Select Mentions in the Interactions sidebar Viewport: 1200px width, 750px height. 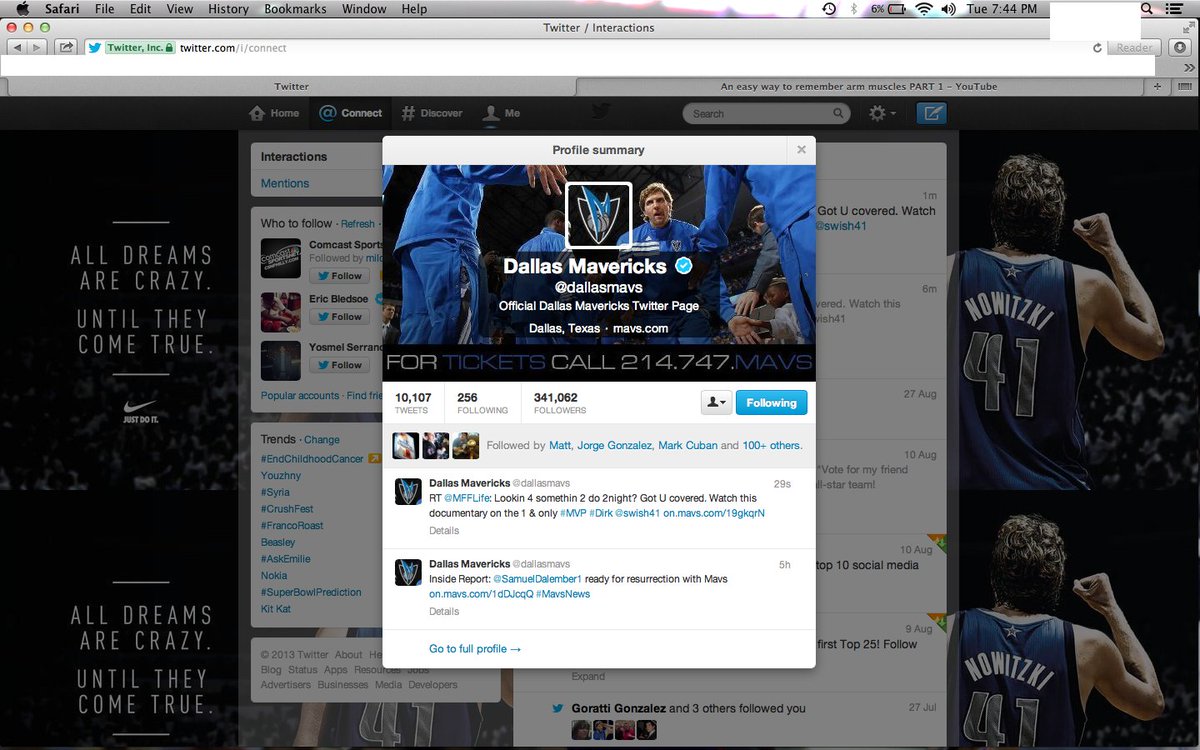[x=285, y=183]
